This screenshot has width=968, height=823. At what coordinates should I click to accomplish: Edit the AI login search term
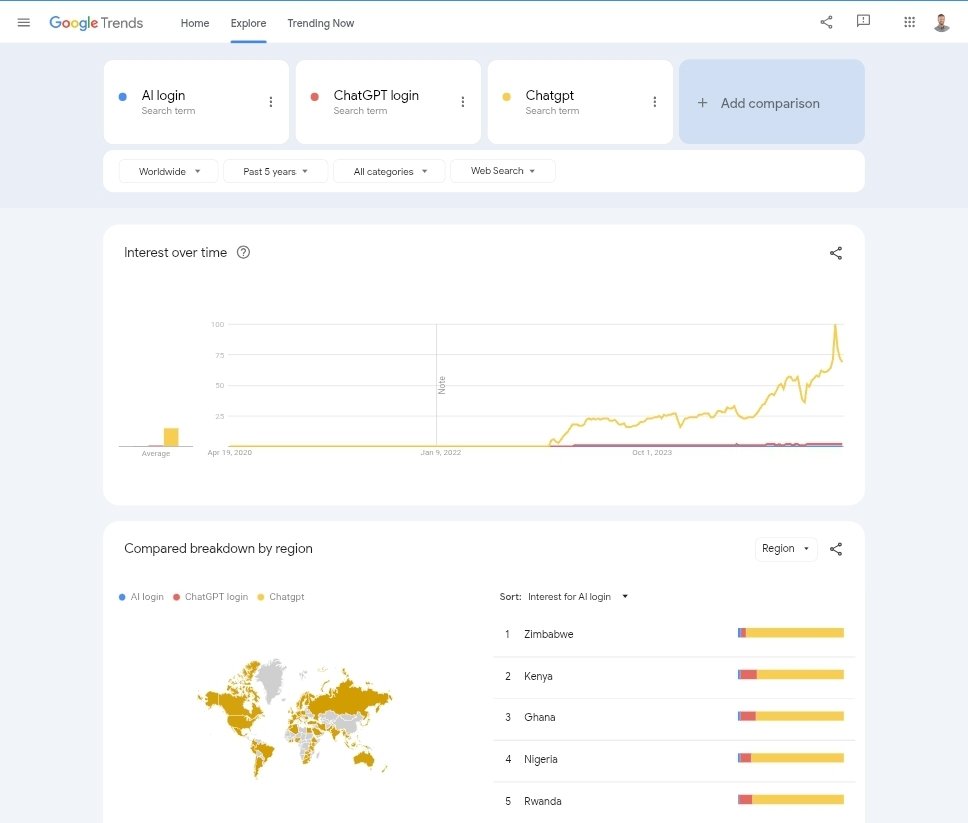click(163, 96)
